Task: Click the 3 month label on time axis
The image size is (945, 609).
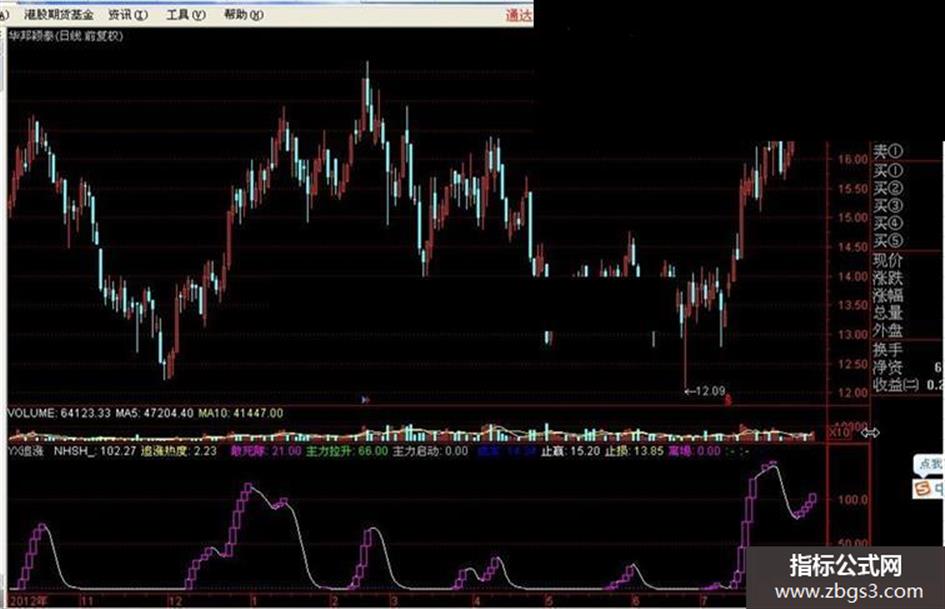Action: coord(394,601)
